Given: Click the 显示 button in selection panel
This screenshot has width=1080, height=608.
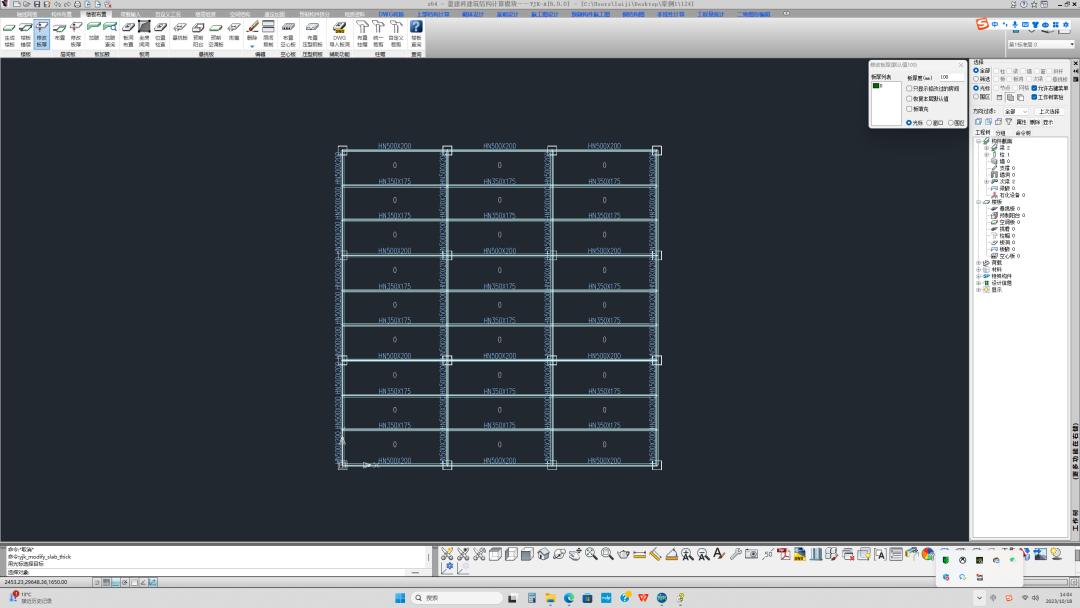Looking at the screenshot, I should tap(1048, 122).
